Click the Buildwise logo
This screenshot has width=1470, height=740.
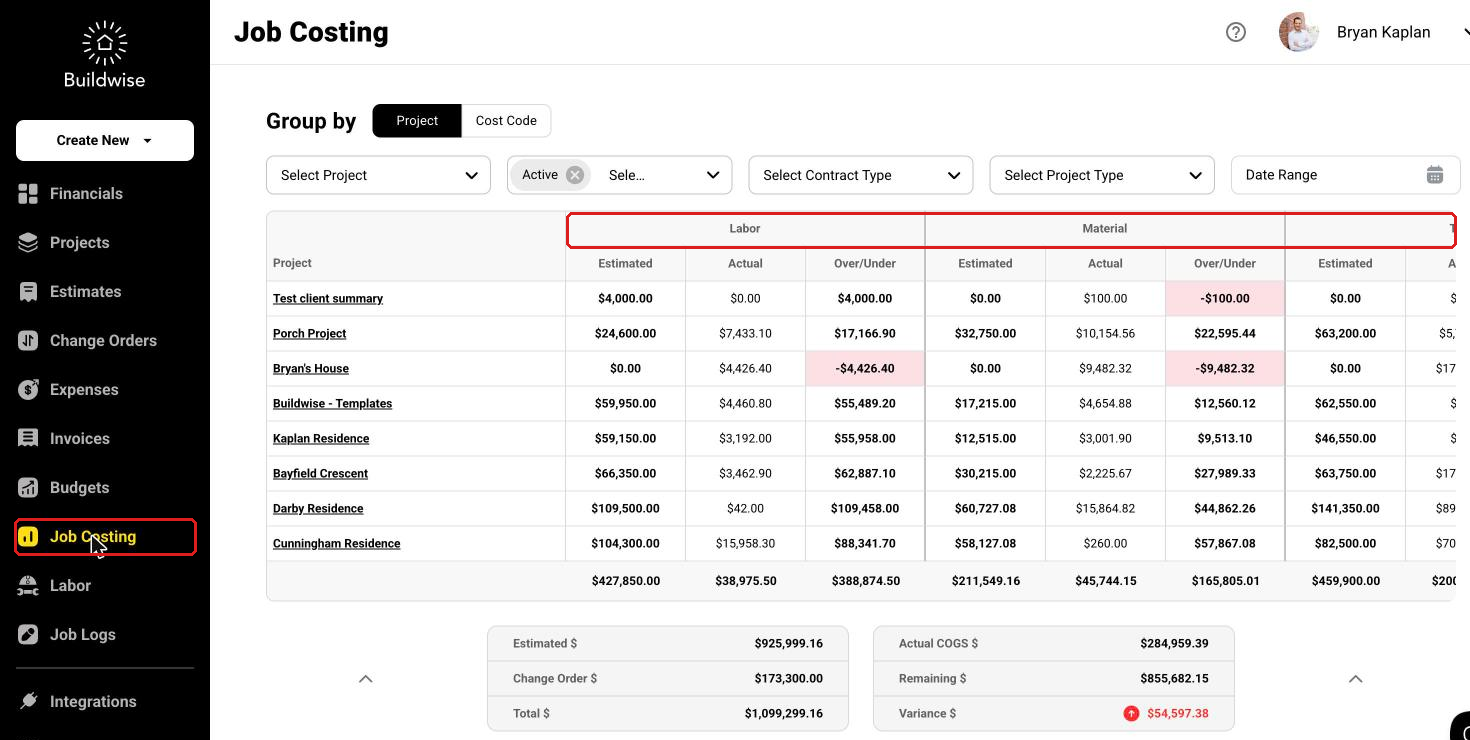pos(104,55)
